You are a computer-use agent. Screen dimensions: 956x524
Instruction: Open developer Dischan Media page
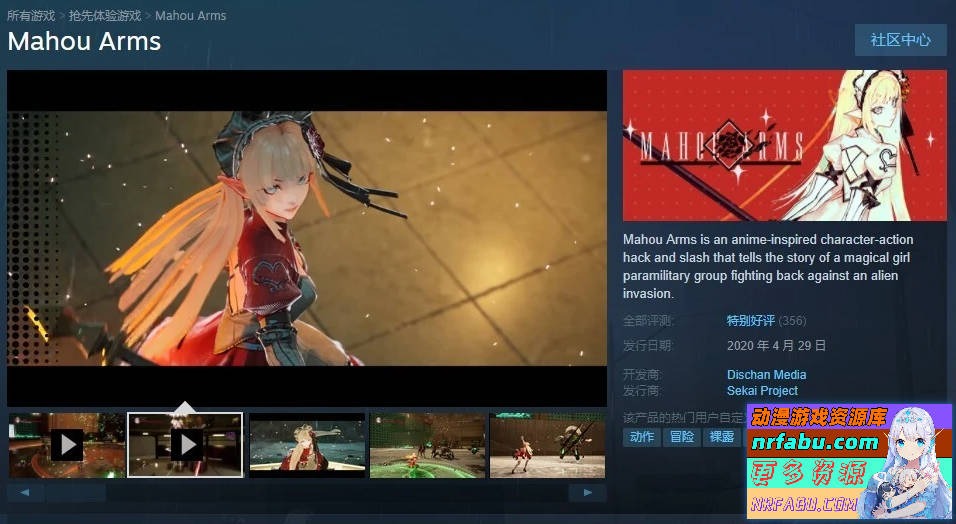click(766, 375)
